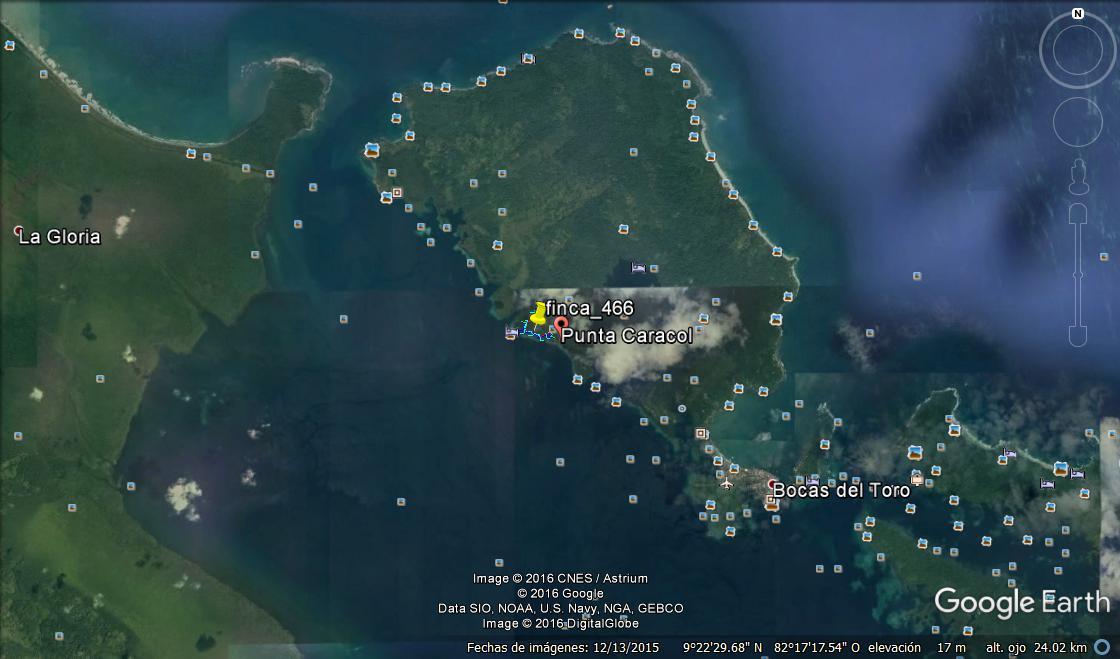The height and width of the screenshot is (659, 1120).
Task: Click the zoom slider handle notch
Action: (1078, 275)
